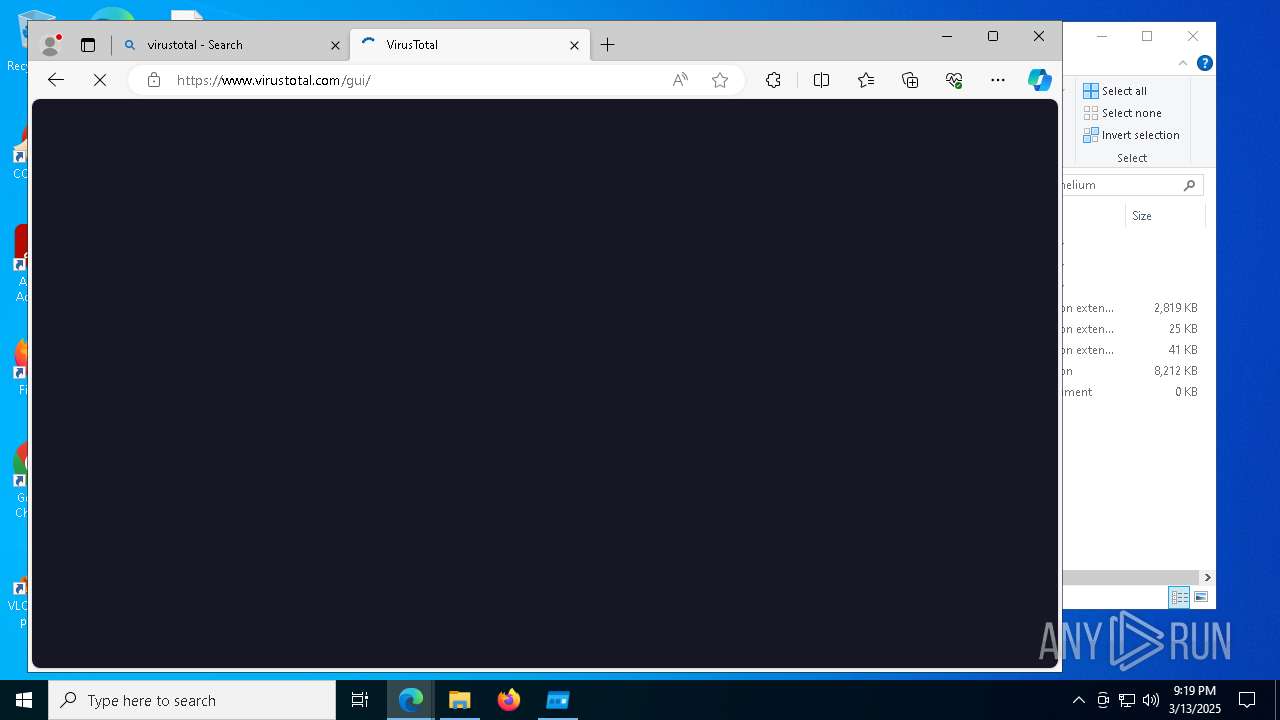1280x720 pixels.
Task: Open network status tray icon
Action: click(1127, 700)
